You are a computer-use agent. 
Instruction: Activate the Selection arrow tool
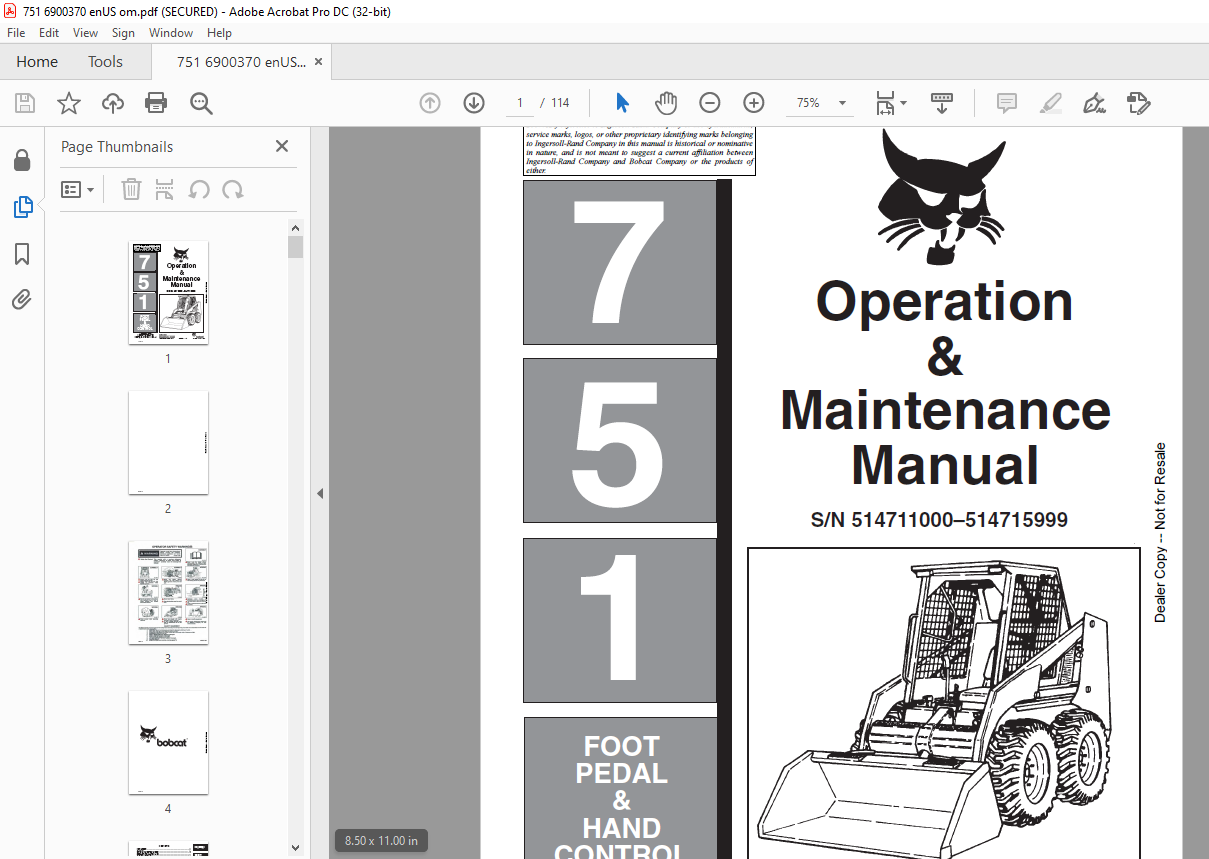coord(622,103)
